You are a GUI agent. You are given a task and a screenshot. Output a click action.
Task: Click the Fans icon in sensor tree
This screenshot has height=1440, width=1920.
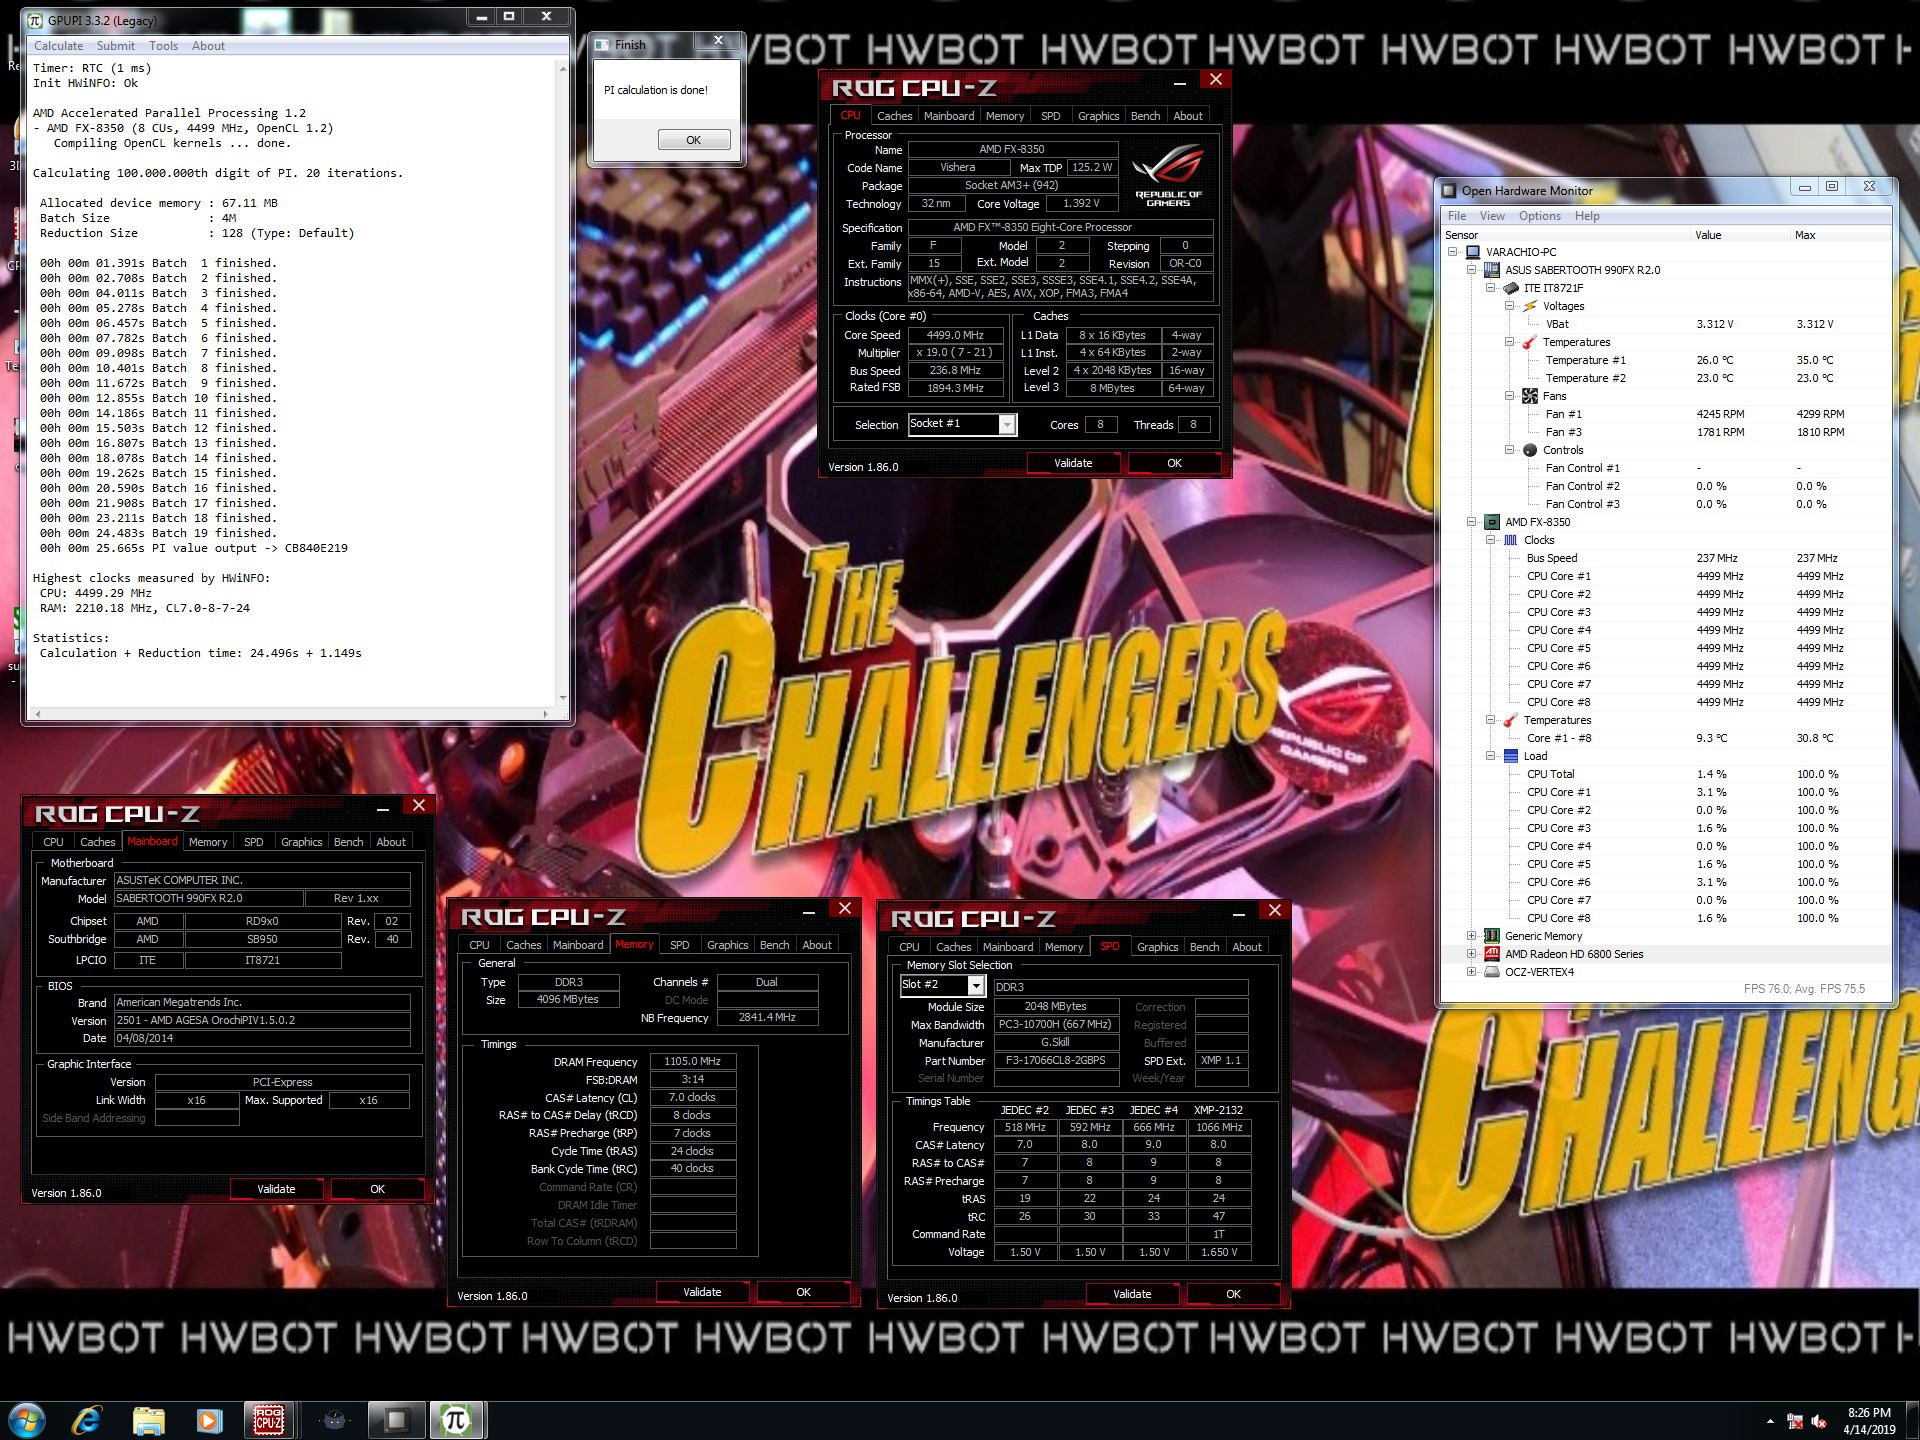coord(1530,396)
